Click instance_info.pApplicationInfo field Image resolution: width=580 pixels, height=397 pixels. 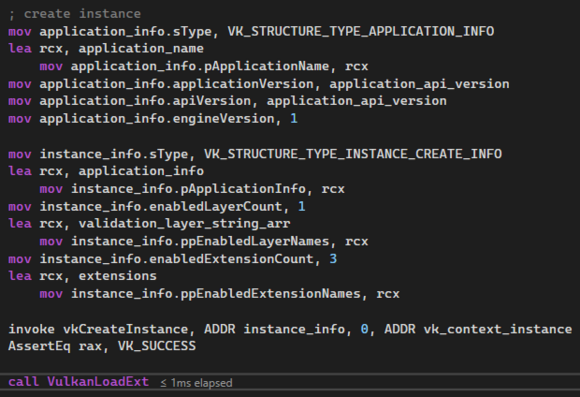(x=188, y=189)
